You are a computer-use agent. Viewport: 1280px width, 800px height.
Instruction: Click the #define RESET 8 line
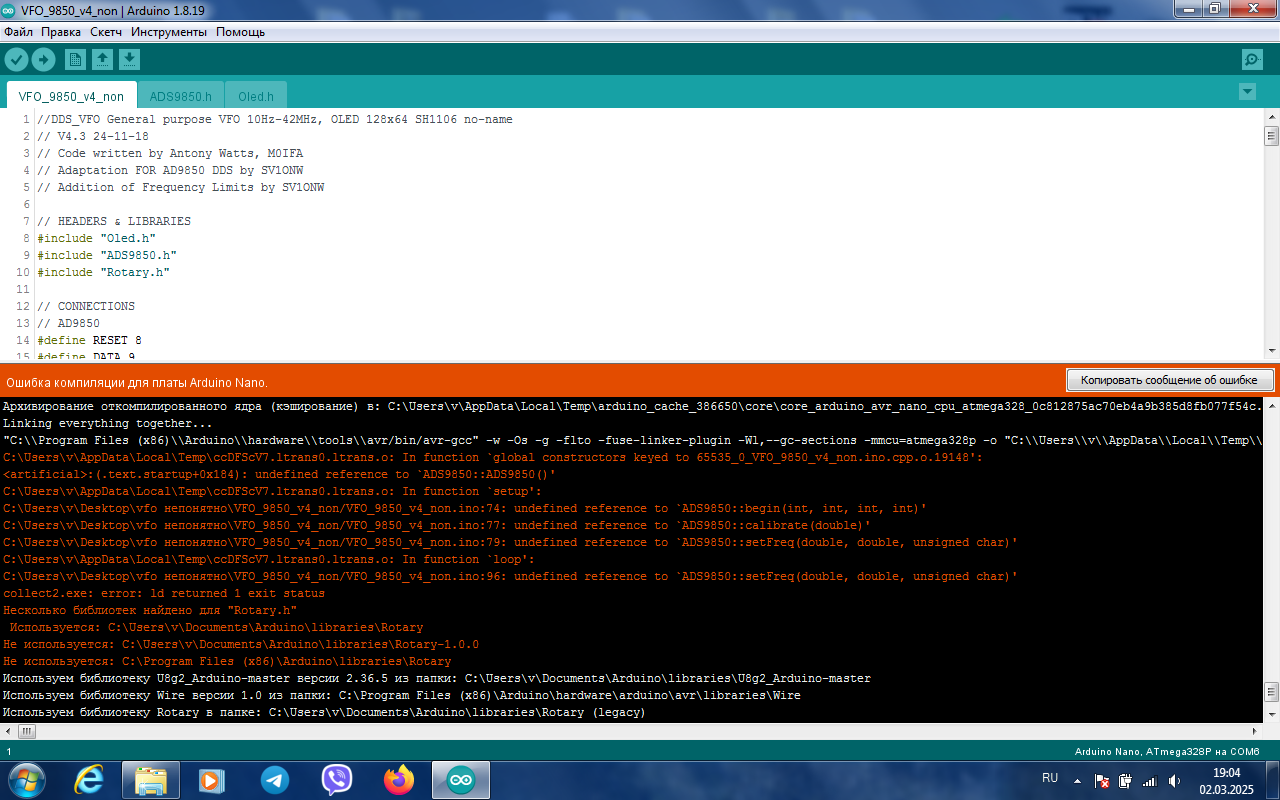pos(89,340)
